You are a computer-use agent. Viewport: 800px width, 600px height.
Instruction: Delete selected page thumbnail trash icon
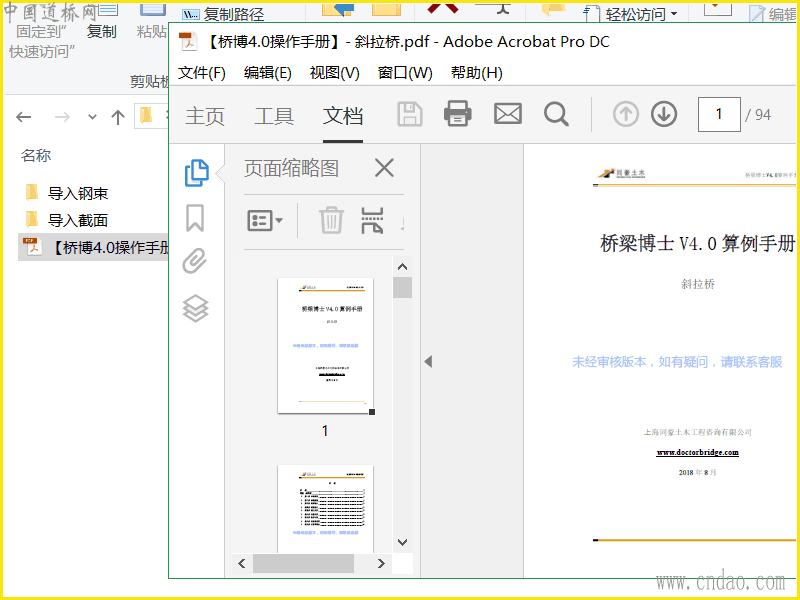point(331,220)
